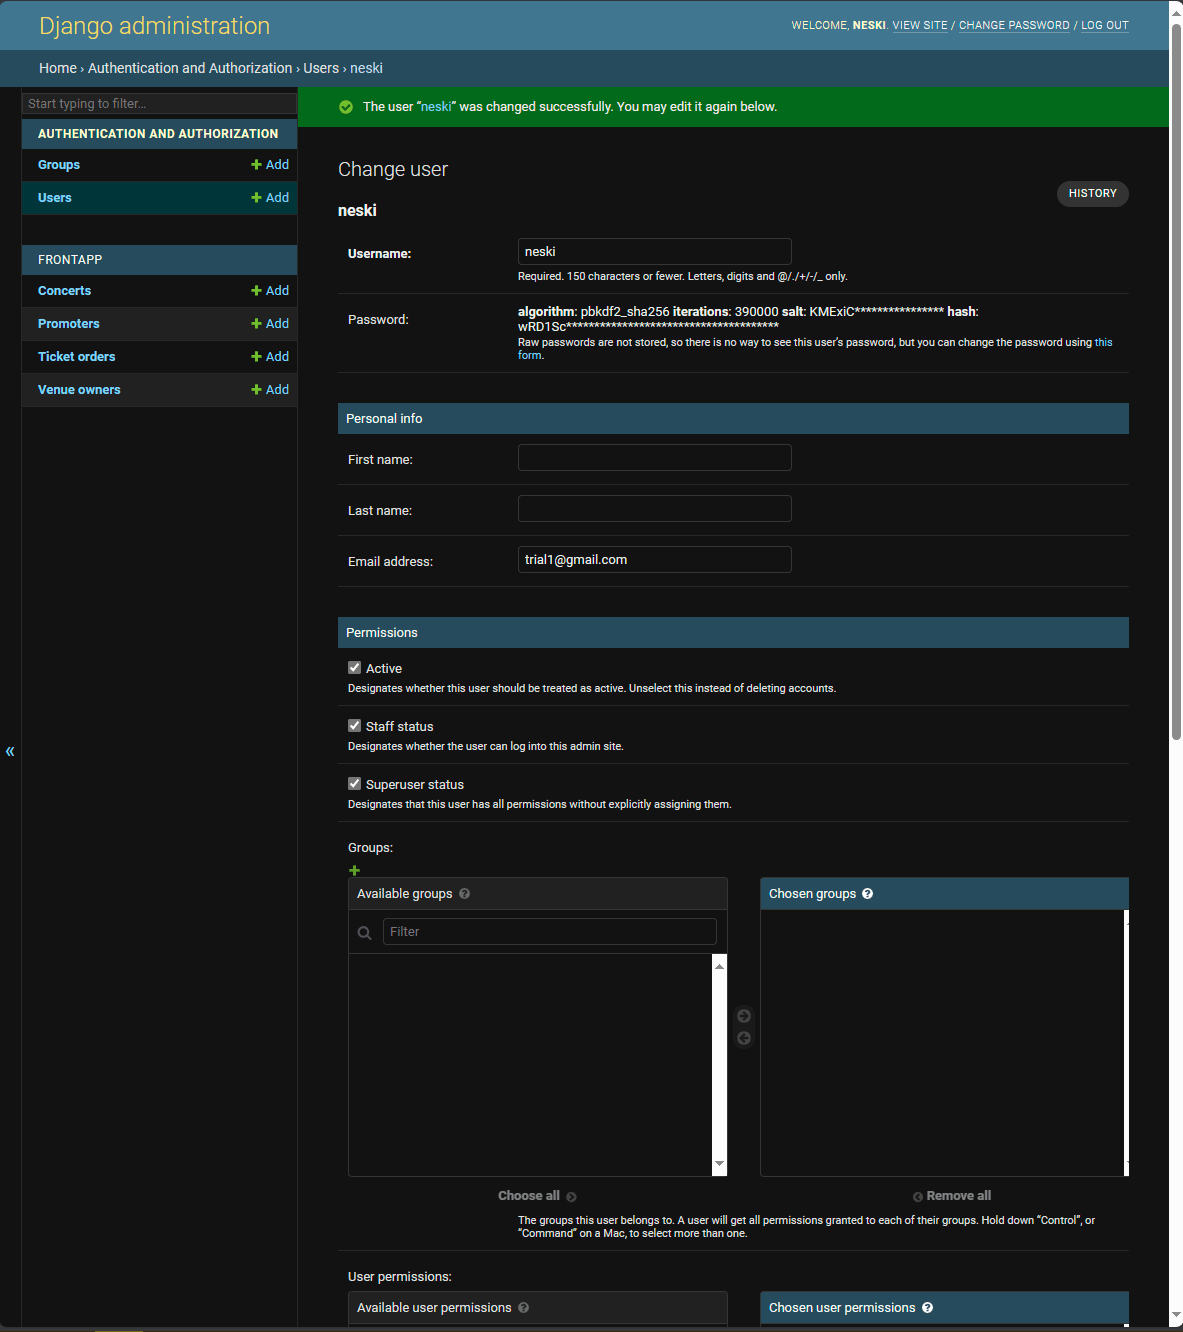Click the left arrow to remove chosen groups
This screenshot has height=1332, width=1183.
coord(743,1038)
